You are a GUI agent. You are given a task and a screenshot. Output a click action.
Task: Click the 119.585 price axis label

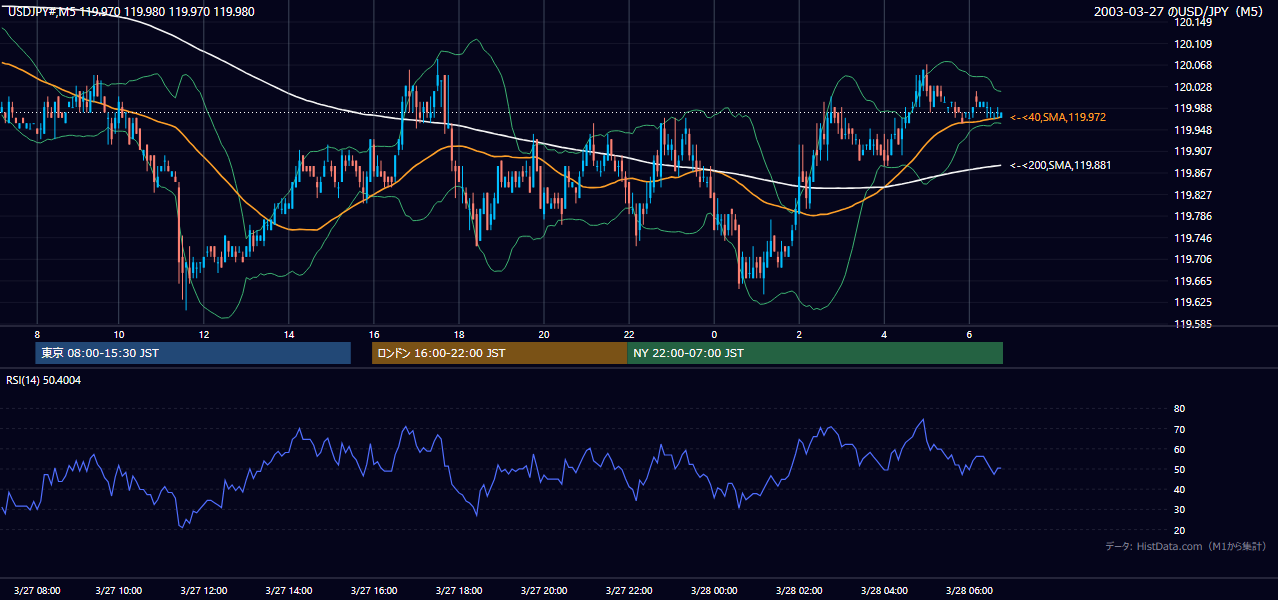tap(1193, 324)
